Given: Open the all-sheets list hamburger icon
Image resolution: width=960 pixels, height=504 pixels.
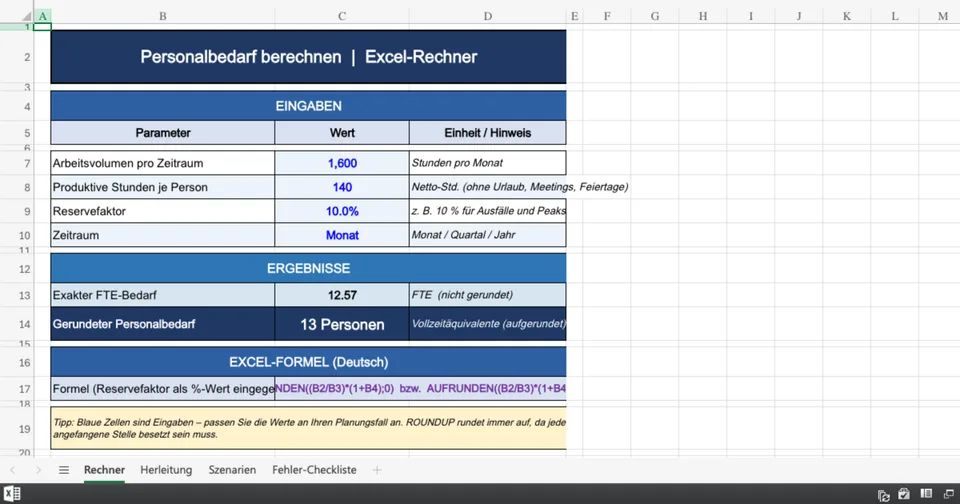Looking at the screenshot, I should [x=64, y=470].
